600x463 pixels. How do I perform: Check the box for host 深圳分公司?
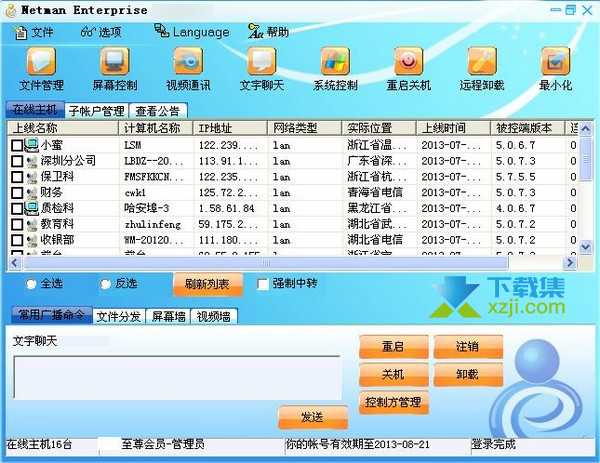[17, 161]
